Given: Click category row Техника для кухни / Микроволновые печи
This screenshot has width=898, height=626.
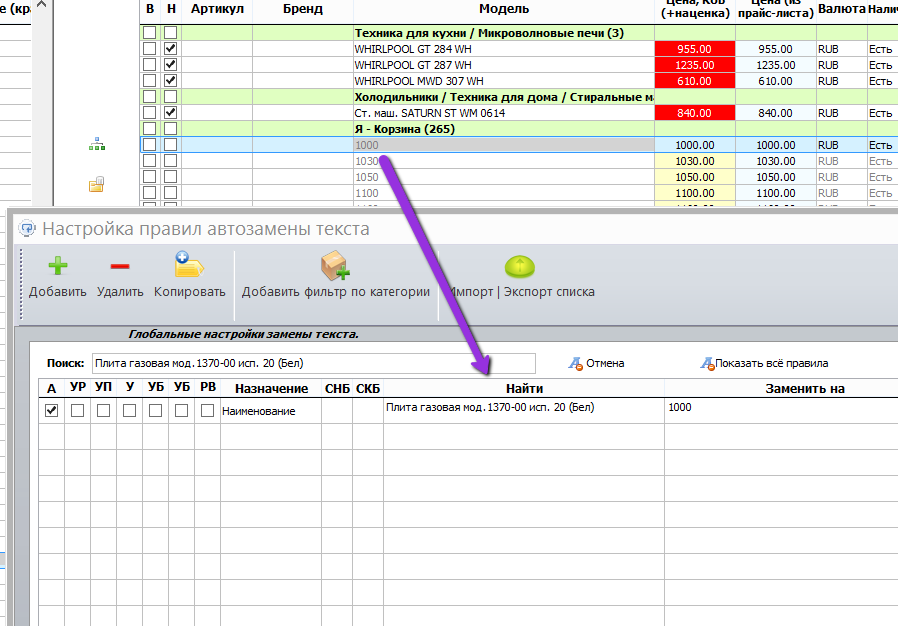Looking at the screenshot, I should tap(518, 33).
